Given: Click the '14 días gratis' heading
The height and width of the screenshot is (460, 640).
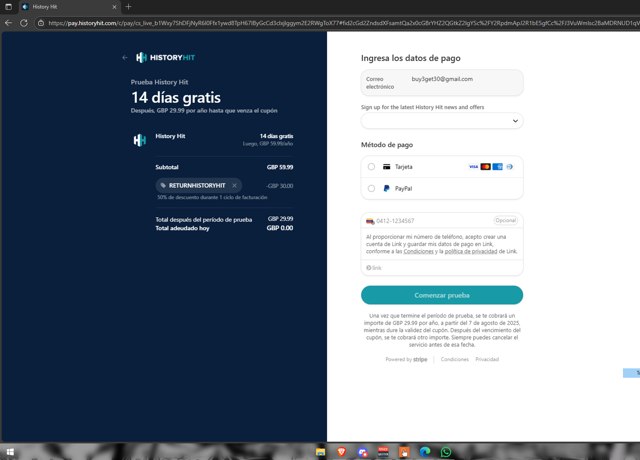Looking at the screenshot, I should (176, 98).
